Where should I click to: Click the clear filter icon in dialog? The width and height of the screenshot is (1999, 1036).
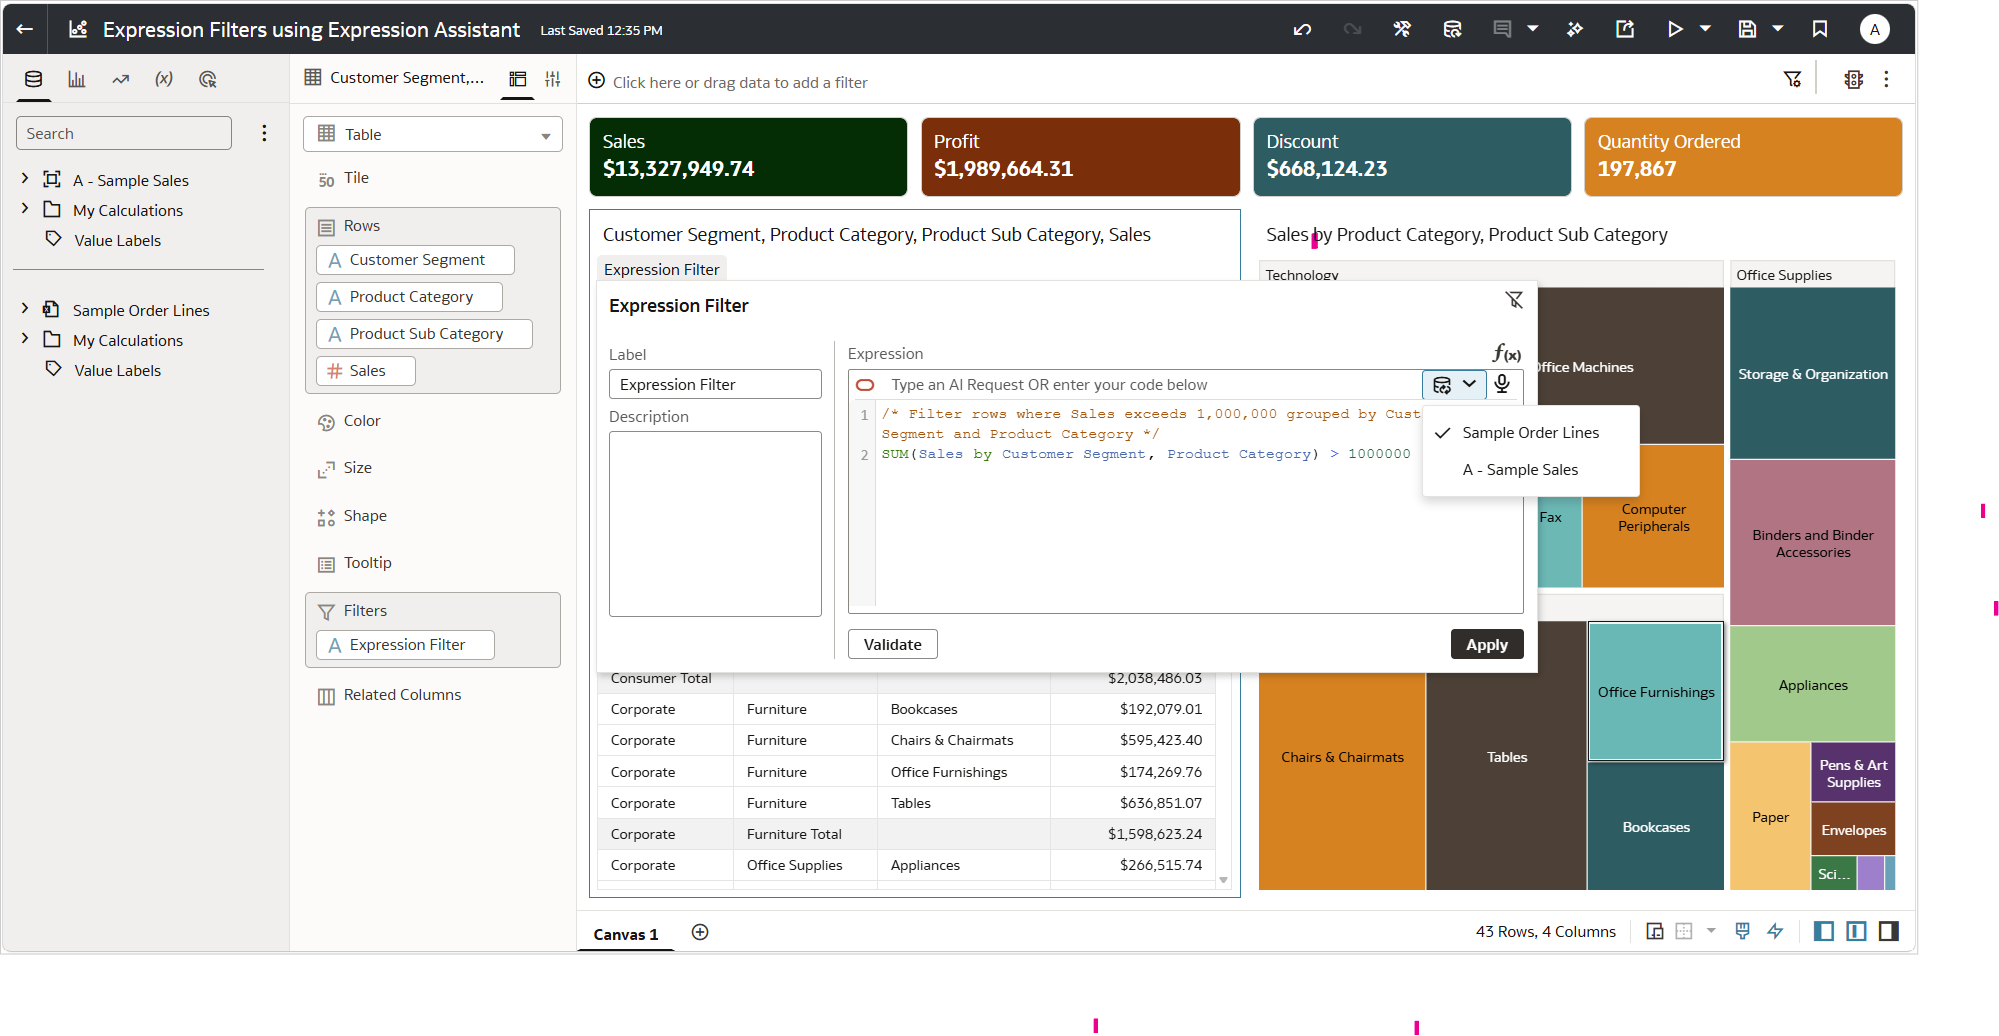pos(1514,300)
